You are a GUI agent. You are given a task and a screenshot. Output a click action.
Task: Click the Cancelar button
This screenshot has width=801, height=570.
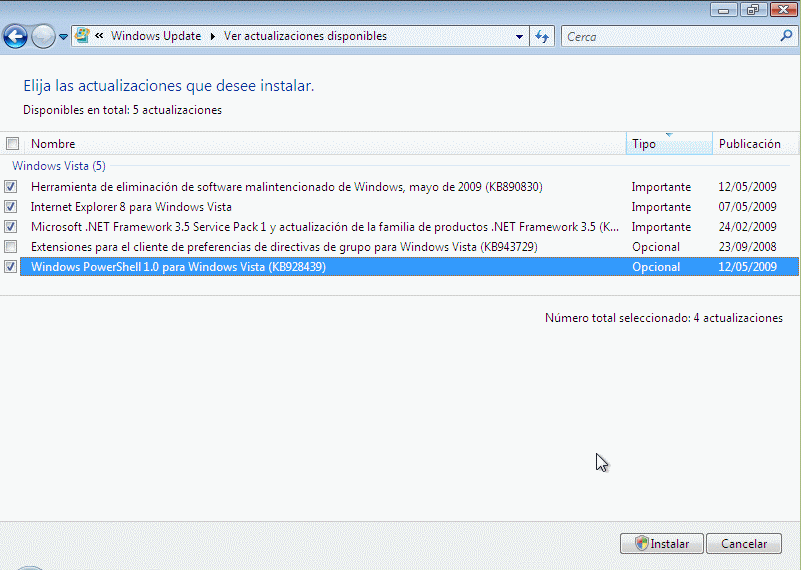(743, 544)
